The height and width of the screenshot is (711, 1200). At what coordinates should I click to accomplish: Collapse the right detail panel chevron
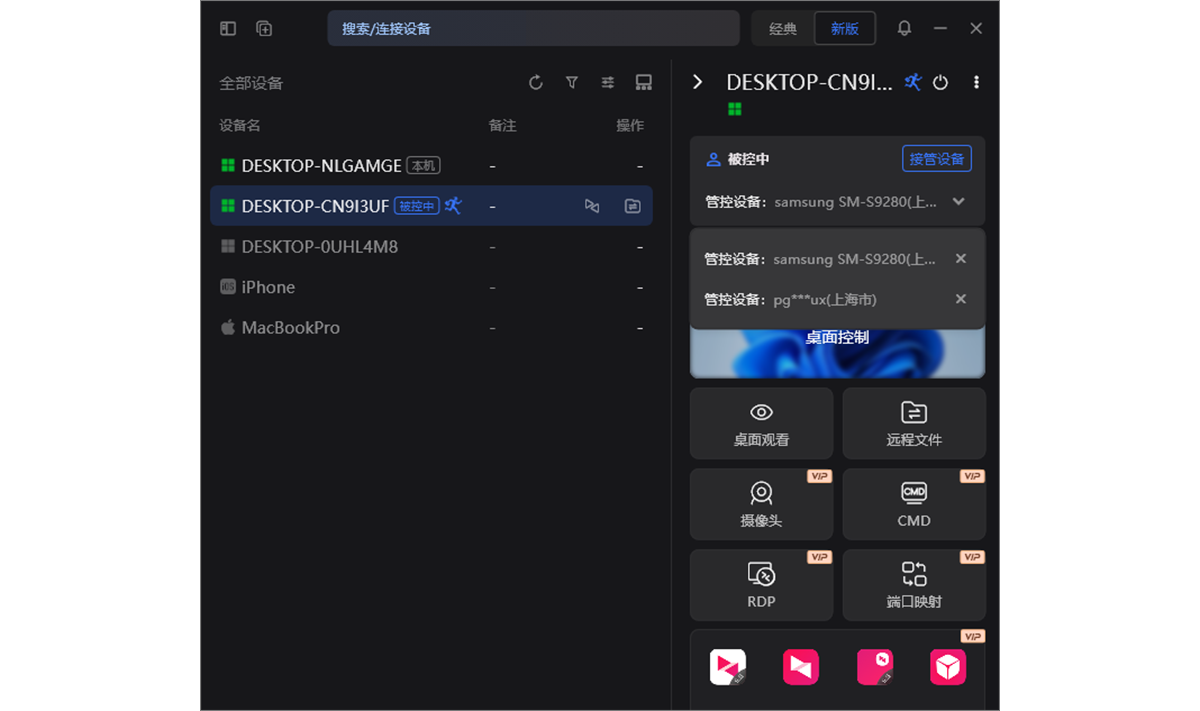[698, 83]
